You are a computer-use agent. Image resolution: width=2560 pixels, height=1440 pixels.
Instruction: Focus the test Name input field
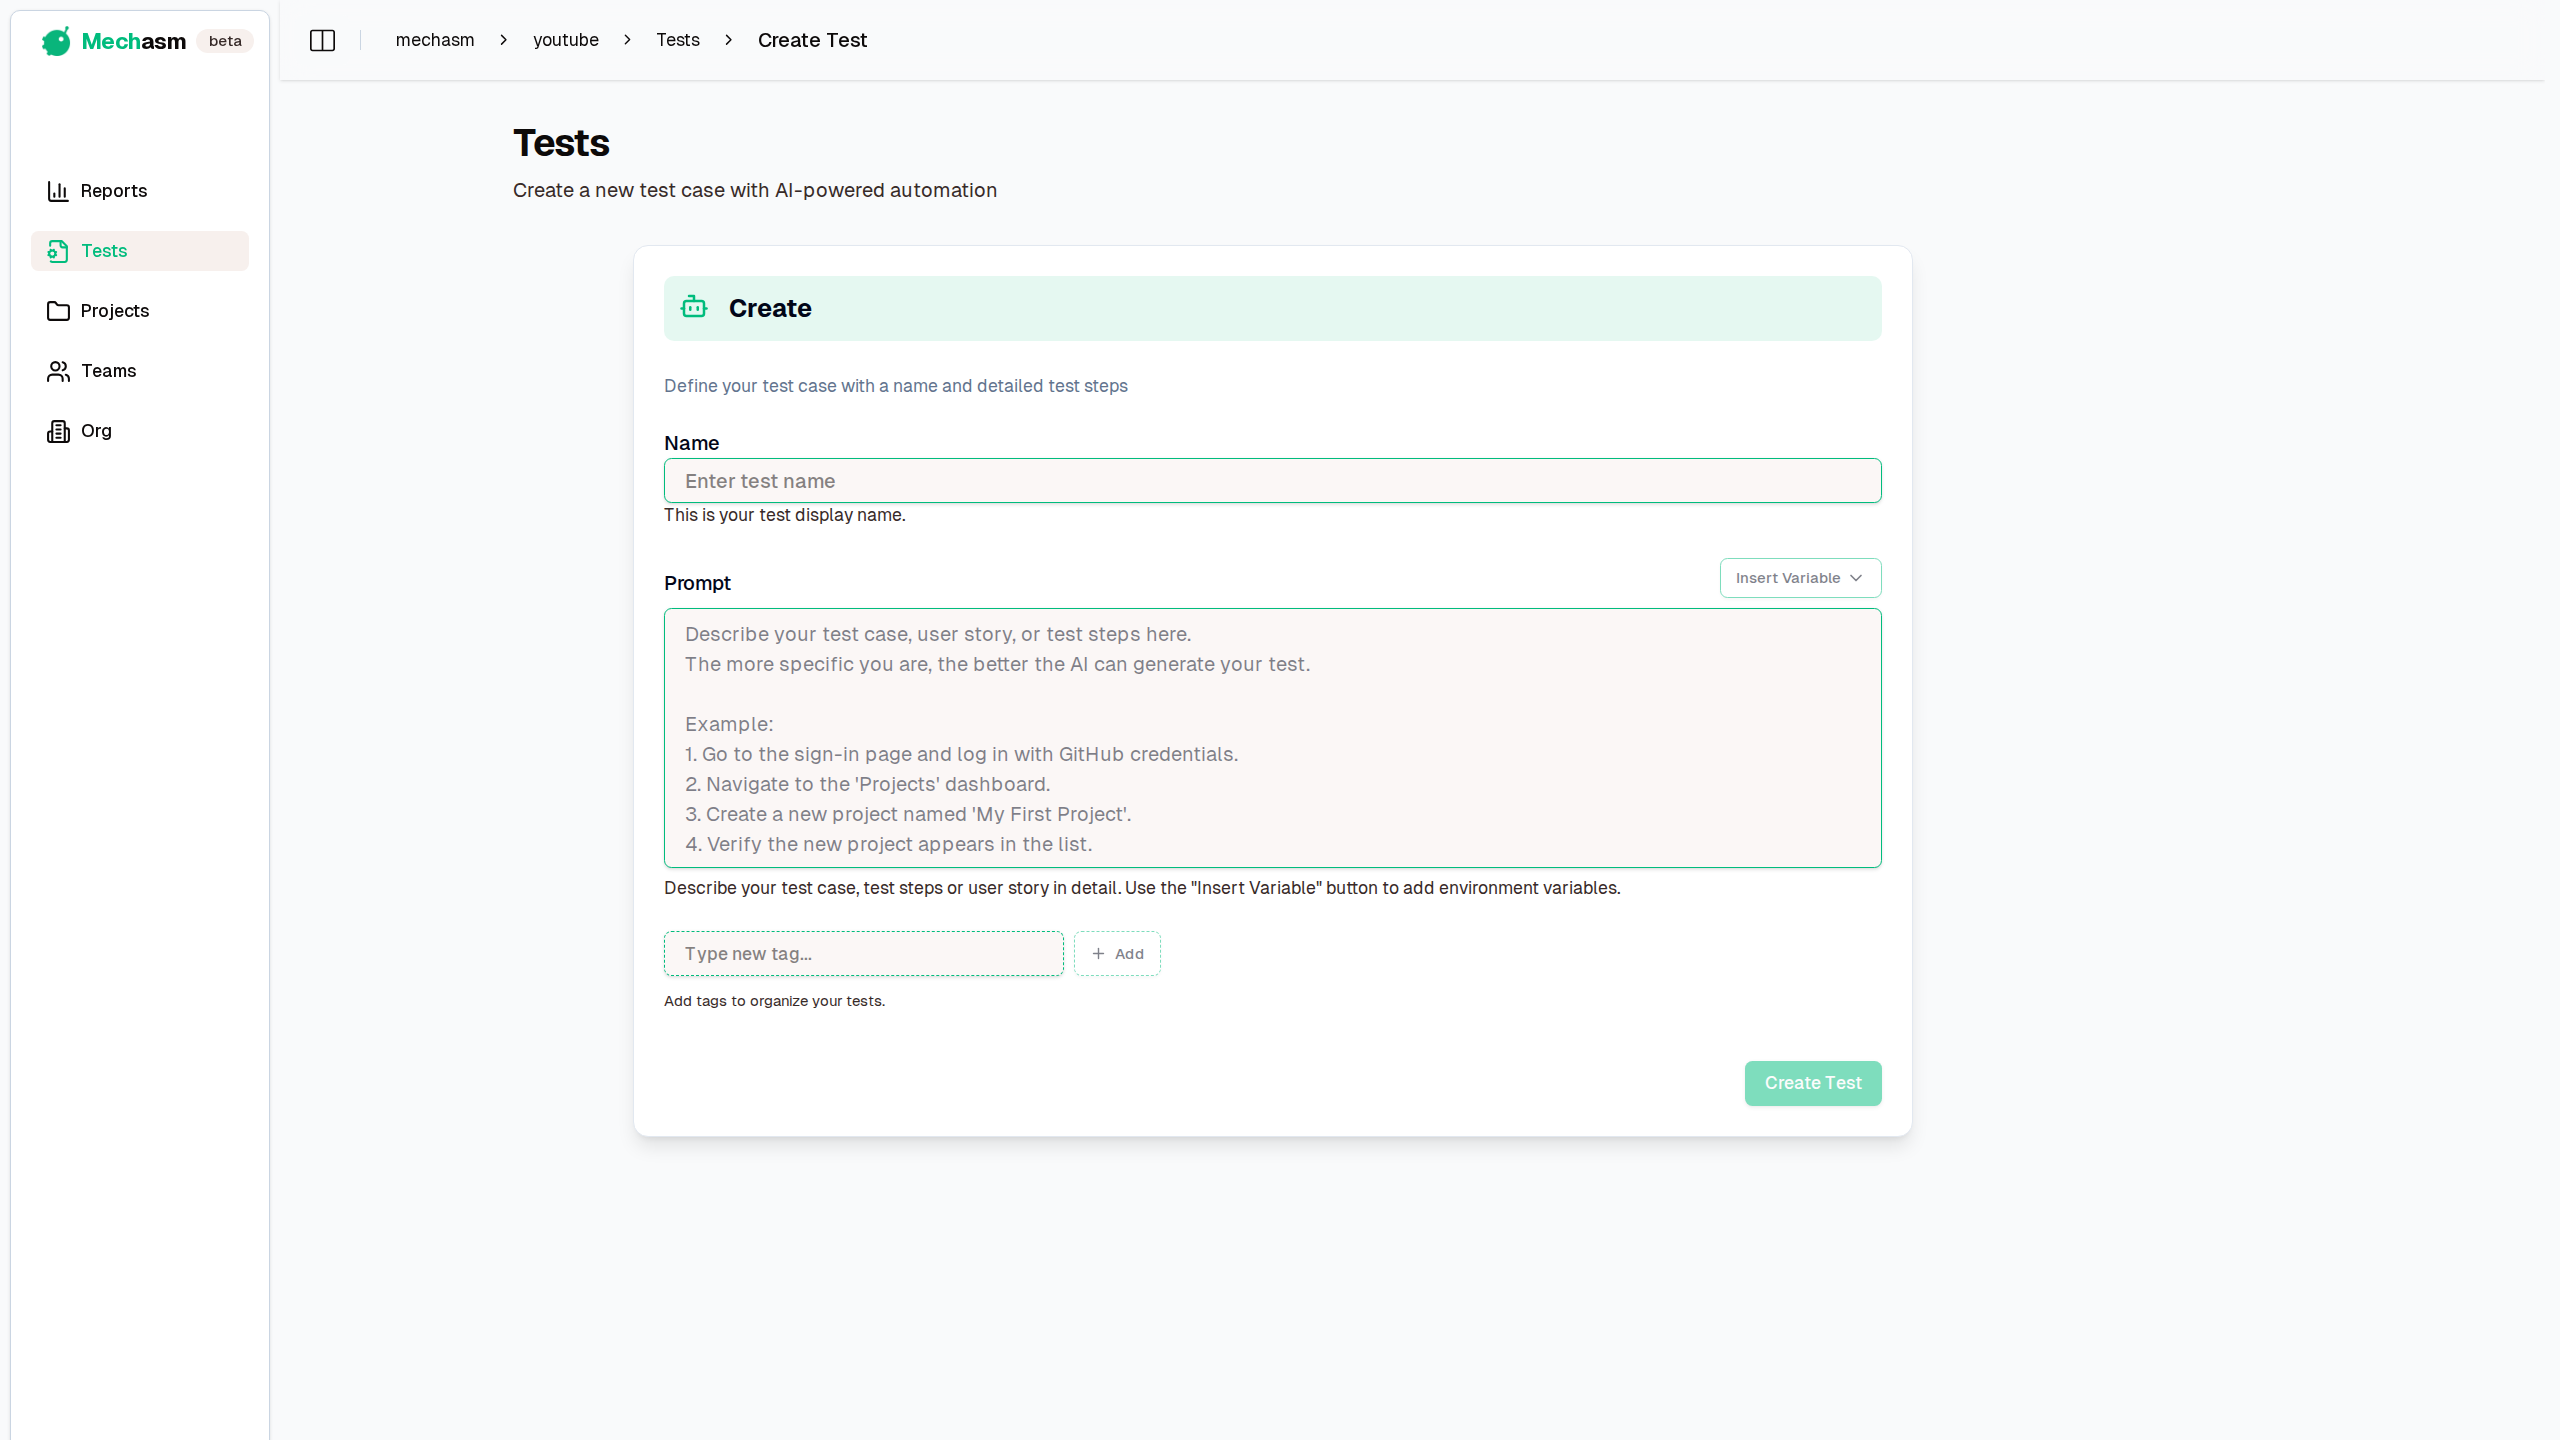tap(1272, 481)
